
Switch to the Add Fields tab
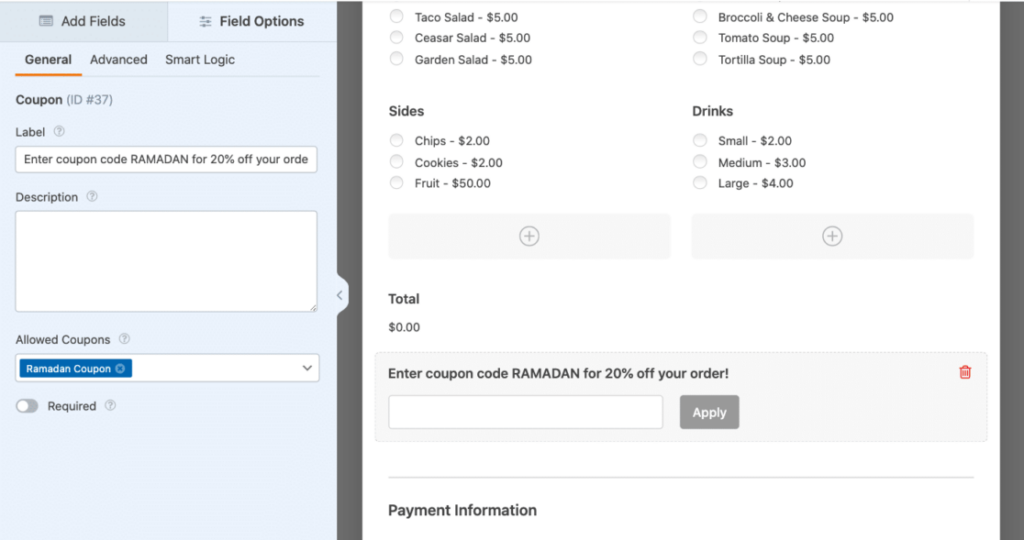click(83, 21)
